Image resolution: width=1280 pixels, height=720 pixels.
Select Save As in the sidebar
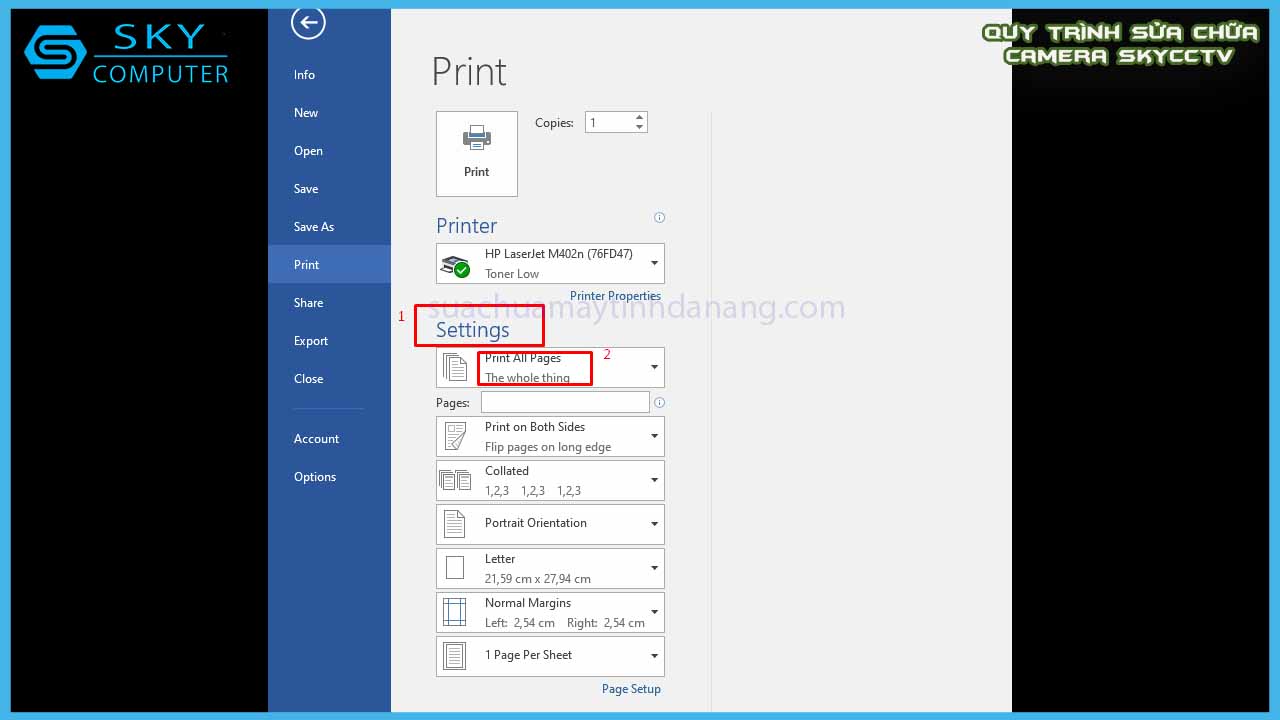click(314, 227)
